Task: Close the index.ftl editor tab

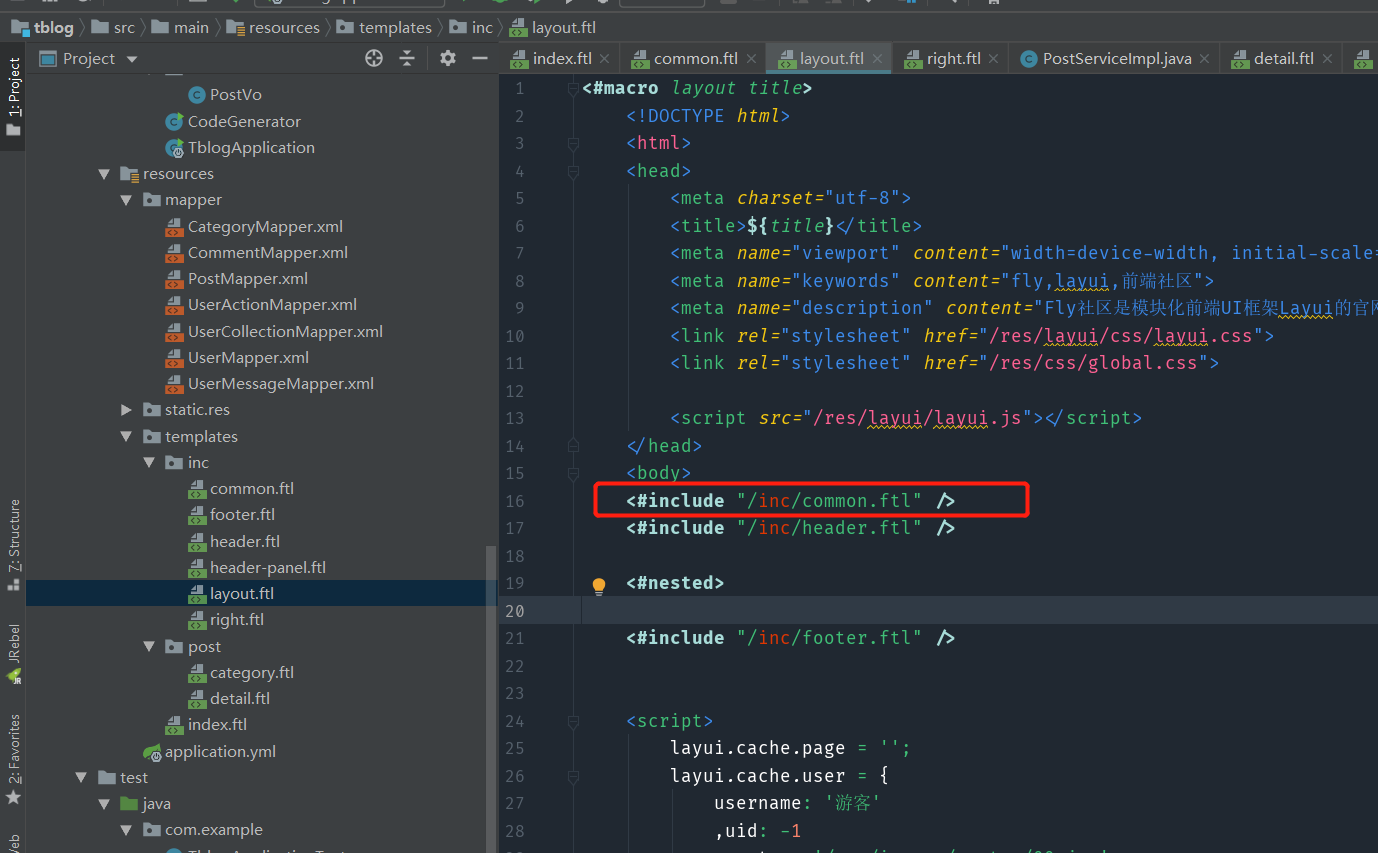Action: tap(605, 59)
